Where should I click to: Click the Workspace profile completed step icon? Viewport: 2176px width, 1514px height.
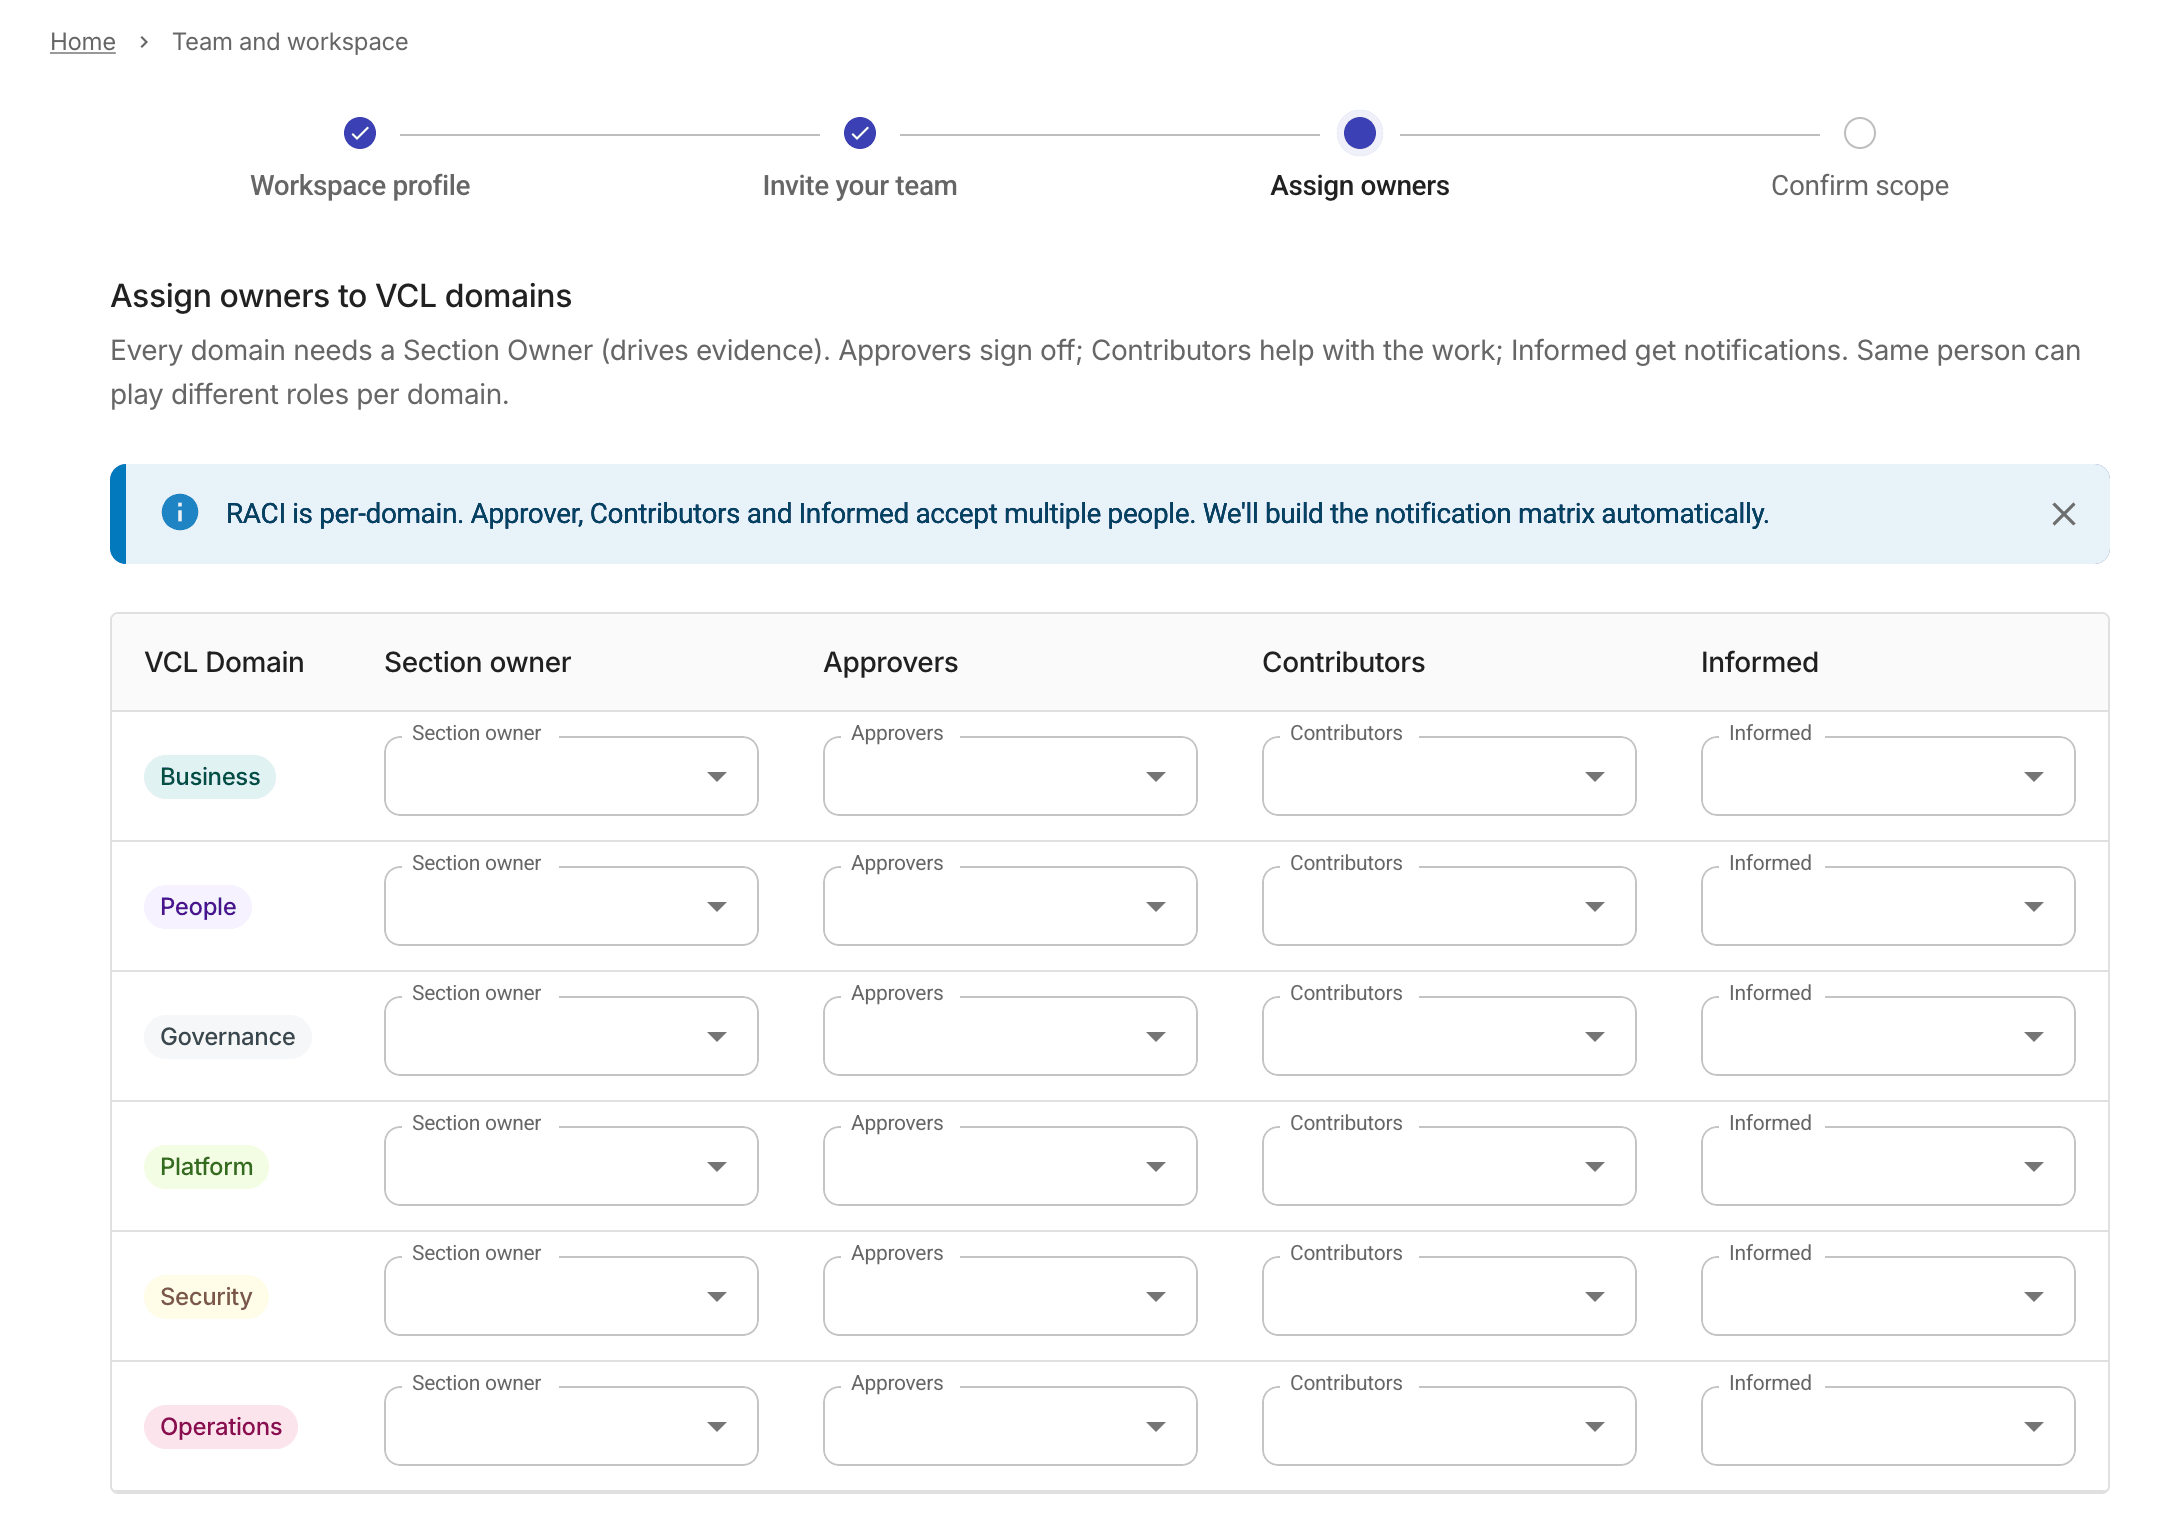click(360, 133)
